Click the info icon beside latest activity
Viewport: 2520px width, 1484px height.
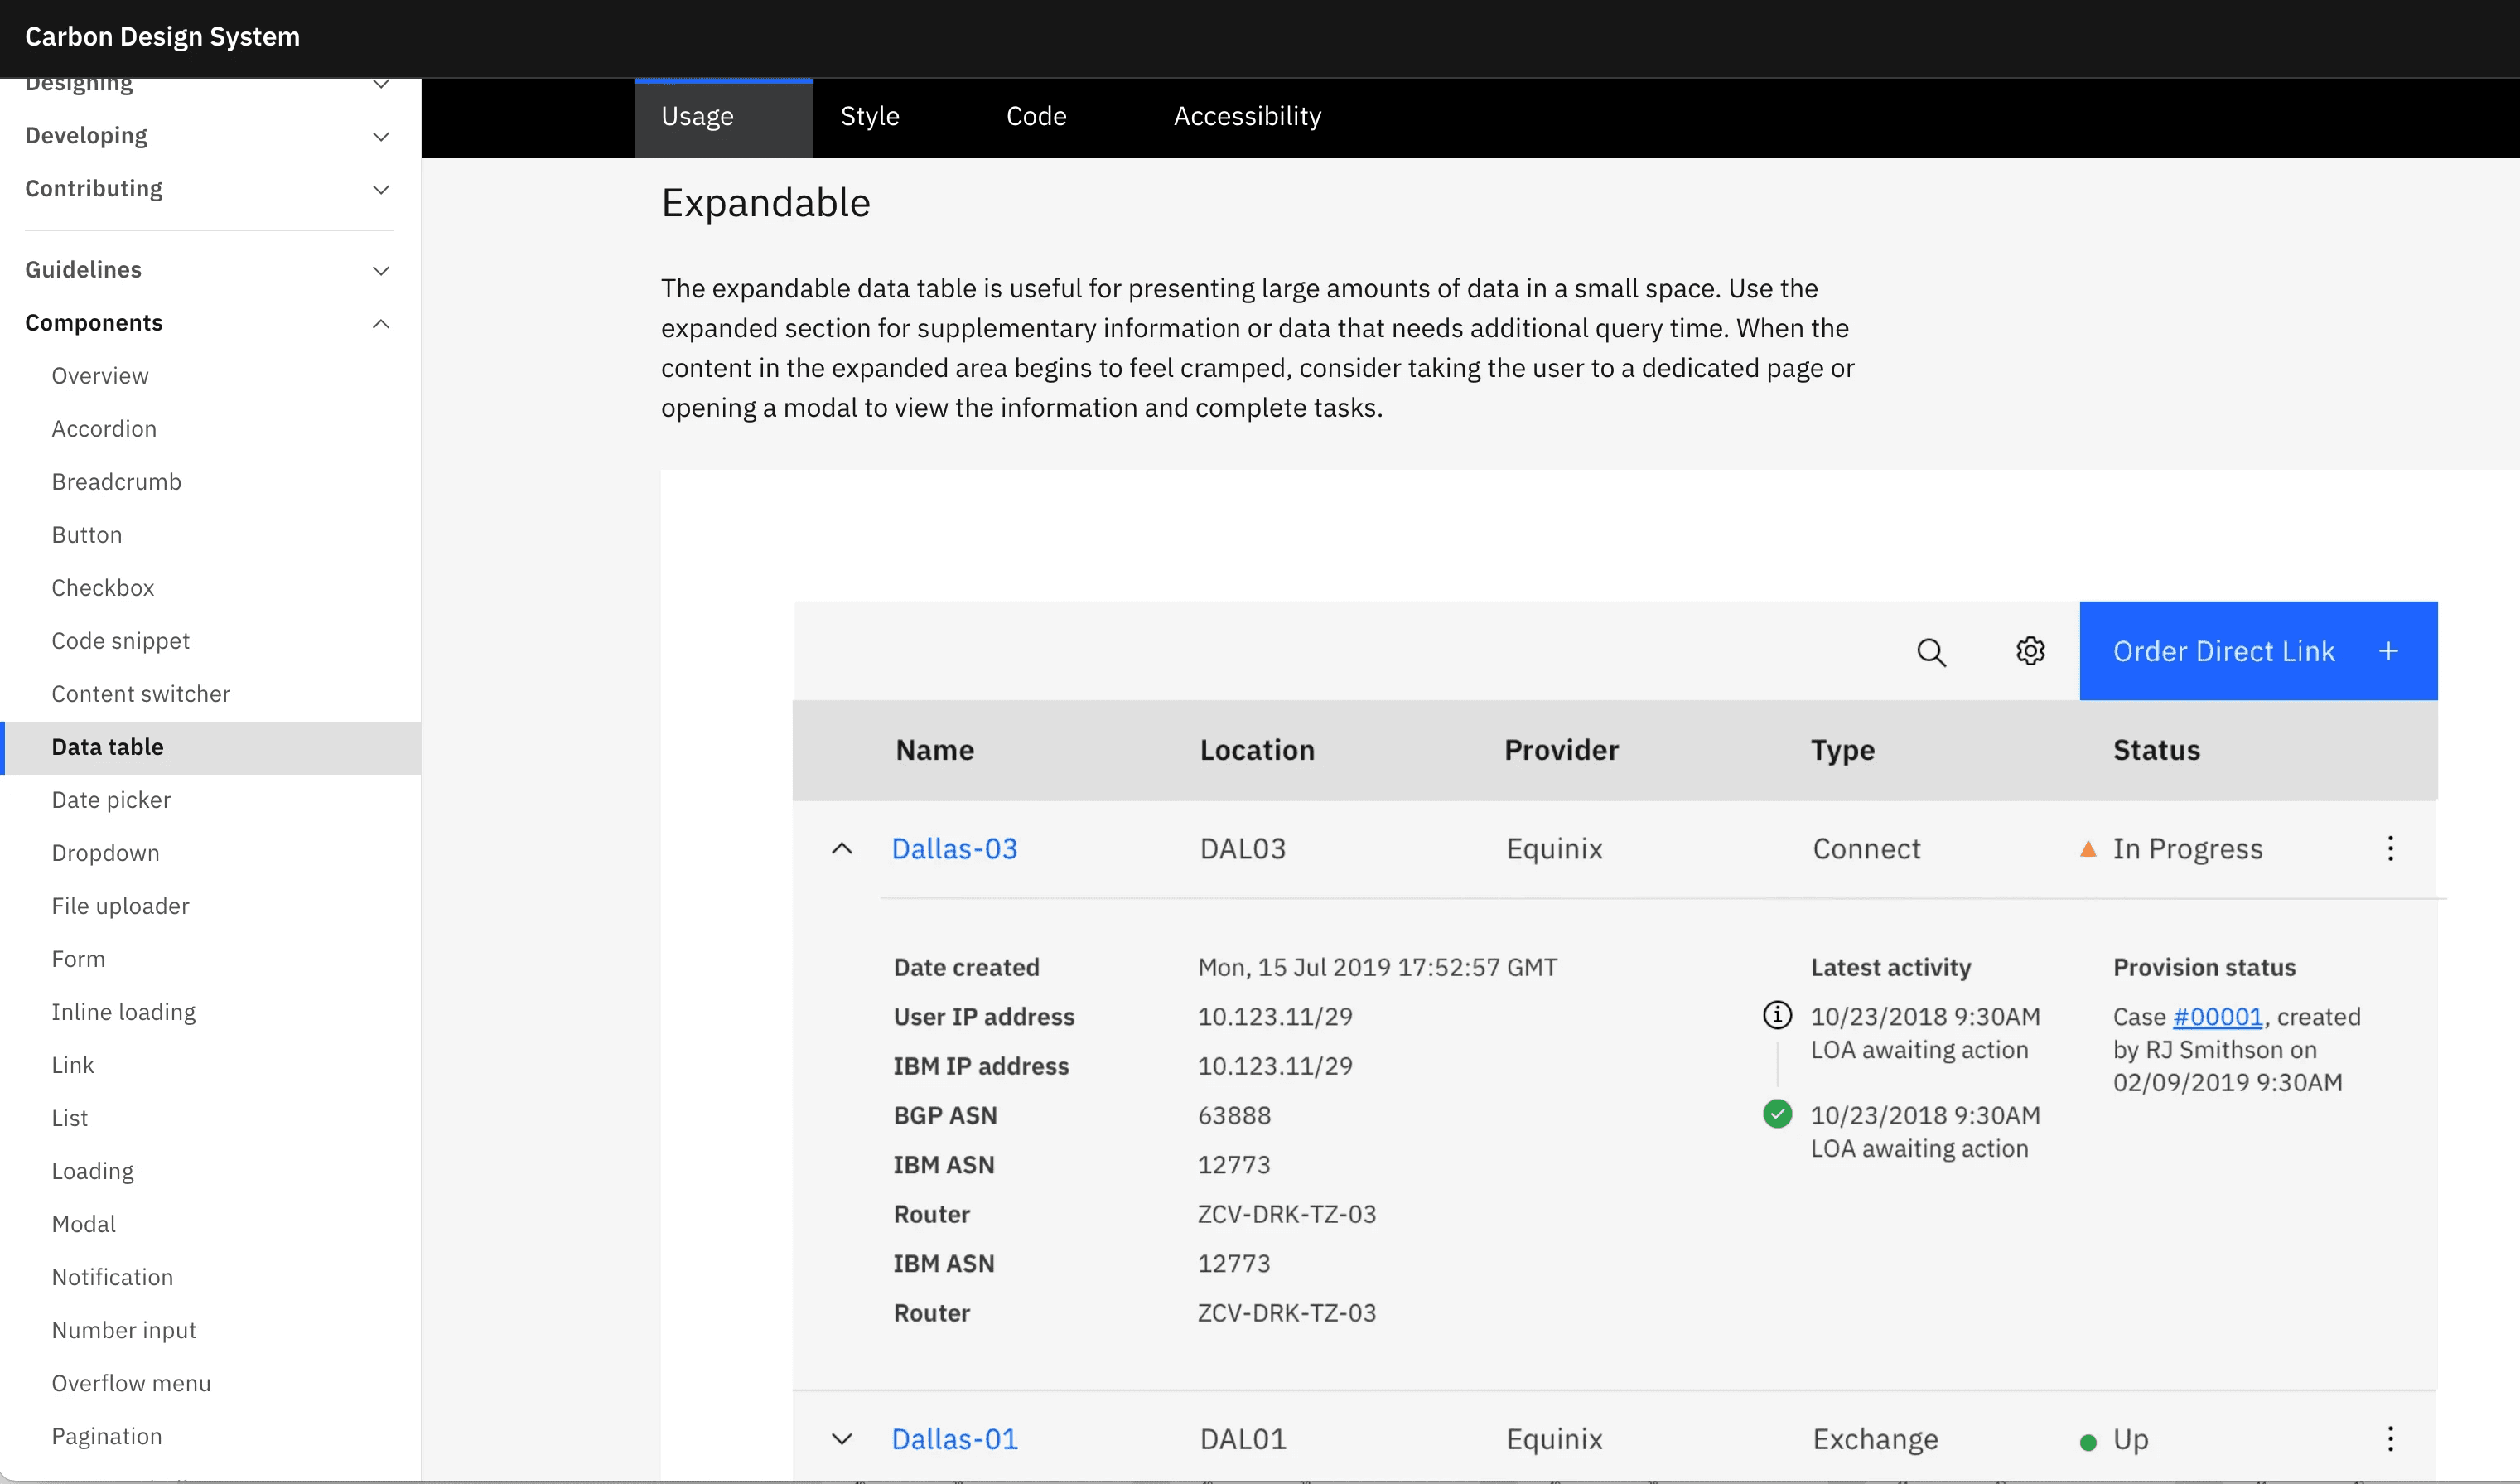point(1777,1016)
